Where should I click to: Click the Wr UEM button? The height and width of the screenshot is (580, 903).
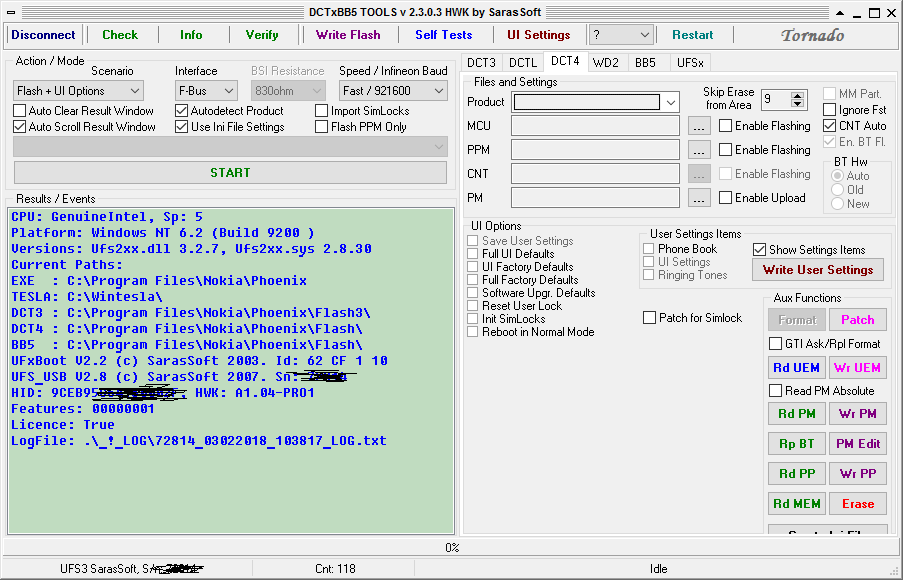point(857,368)
